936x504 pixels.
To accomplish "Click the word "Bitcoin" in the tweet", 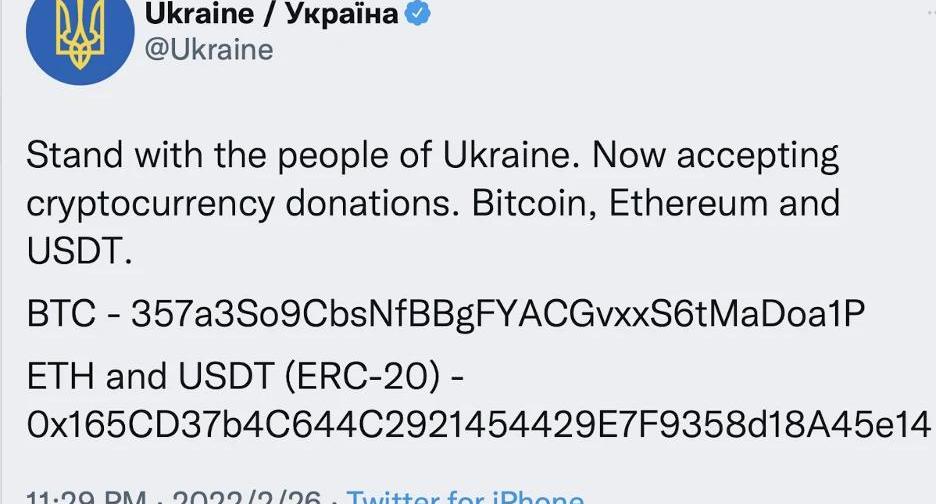I will coord(529,204).
